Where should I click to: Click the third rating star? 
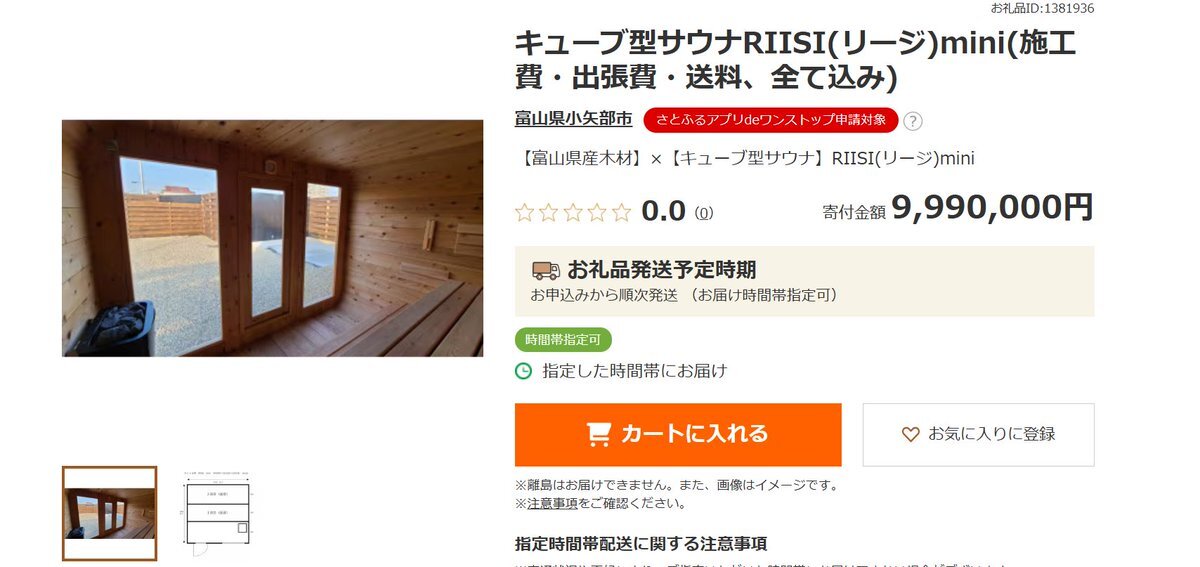(x=572, y=212)
